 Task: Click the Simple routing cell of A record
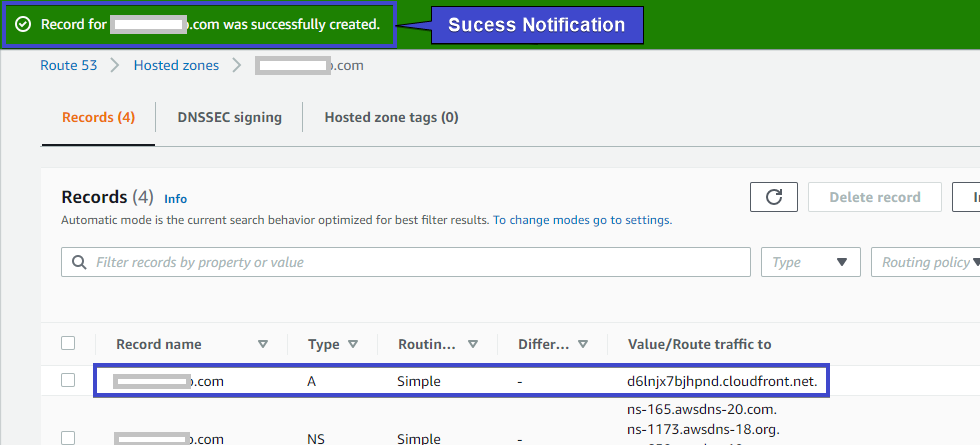[x=419, y=381]
